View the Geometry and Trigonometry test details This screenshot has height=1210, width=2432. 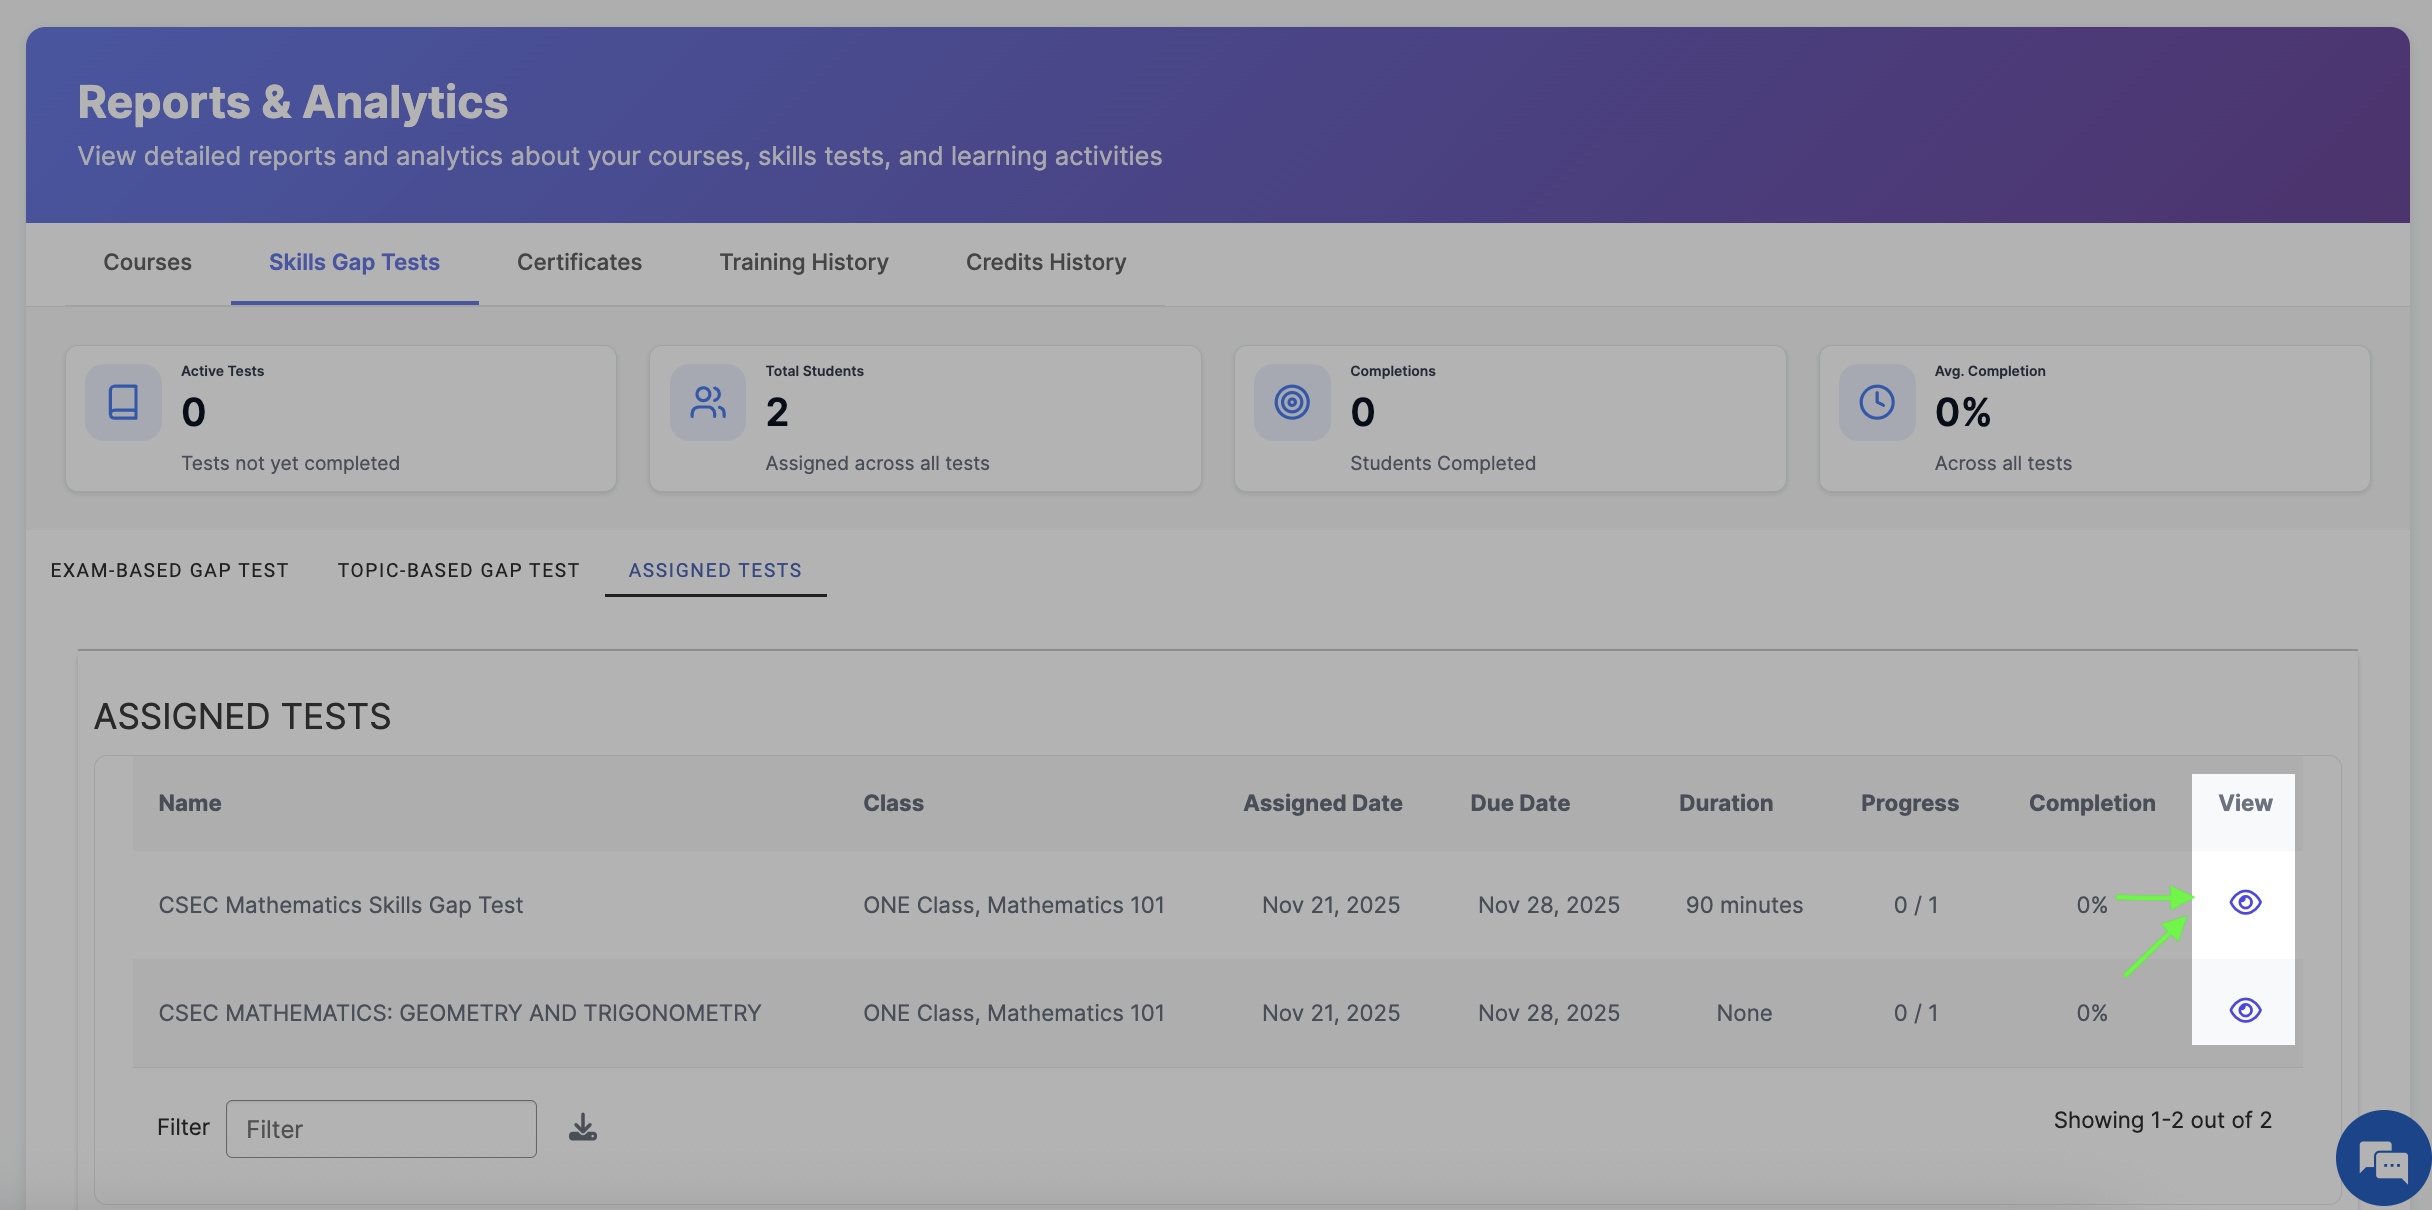(x=2245, y=1011)
